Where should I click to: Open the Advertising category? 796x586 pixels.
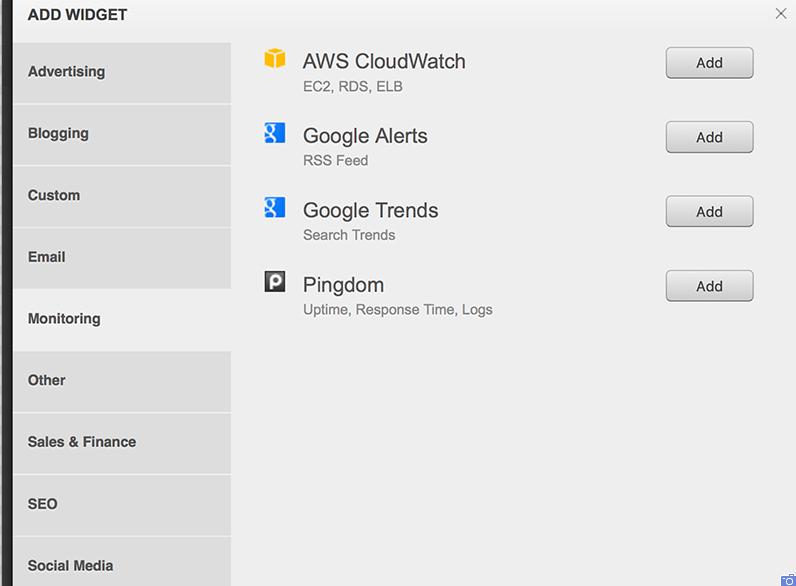click(122, 73)
